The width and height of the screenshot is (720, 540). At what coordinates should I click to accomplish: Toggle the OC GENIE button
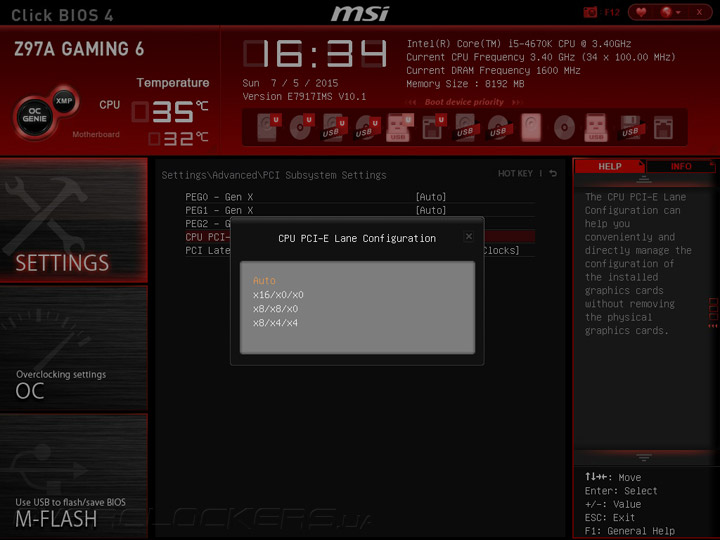pyautogui.click(x=34, y=115)
